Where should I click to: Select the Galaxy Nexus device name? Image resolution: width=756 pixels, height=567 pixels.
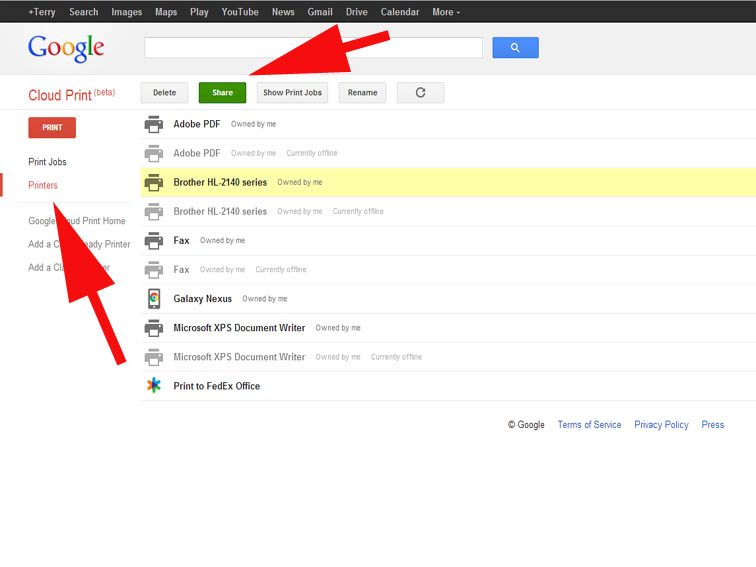pos(202,298)
